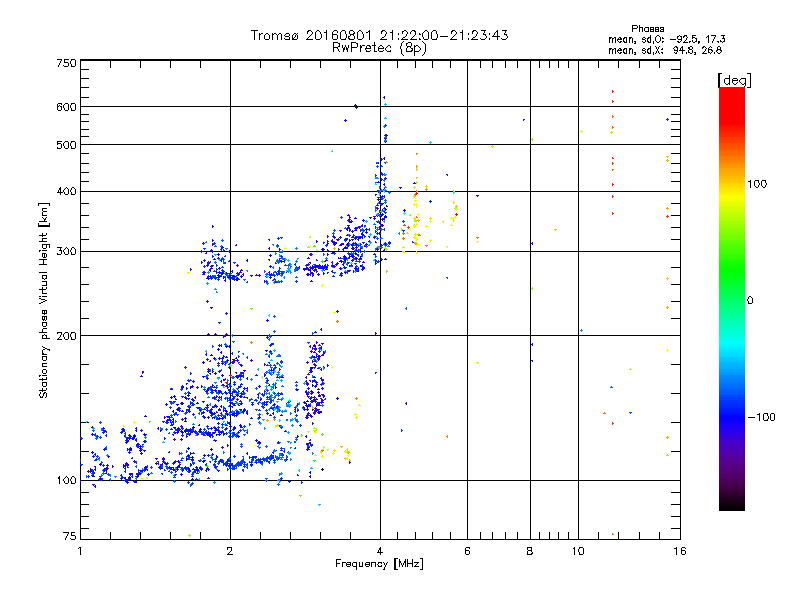Click the y-axis tick label '200'
The image size is (800, 600).
[66, 336]
